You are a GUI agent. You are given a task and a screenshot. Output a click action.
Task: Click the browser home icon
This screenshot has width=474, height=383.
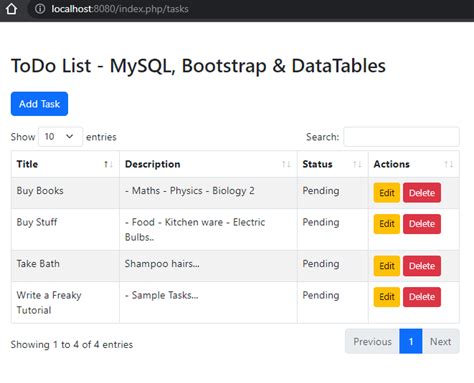click(11, 9)
